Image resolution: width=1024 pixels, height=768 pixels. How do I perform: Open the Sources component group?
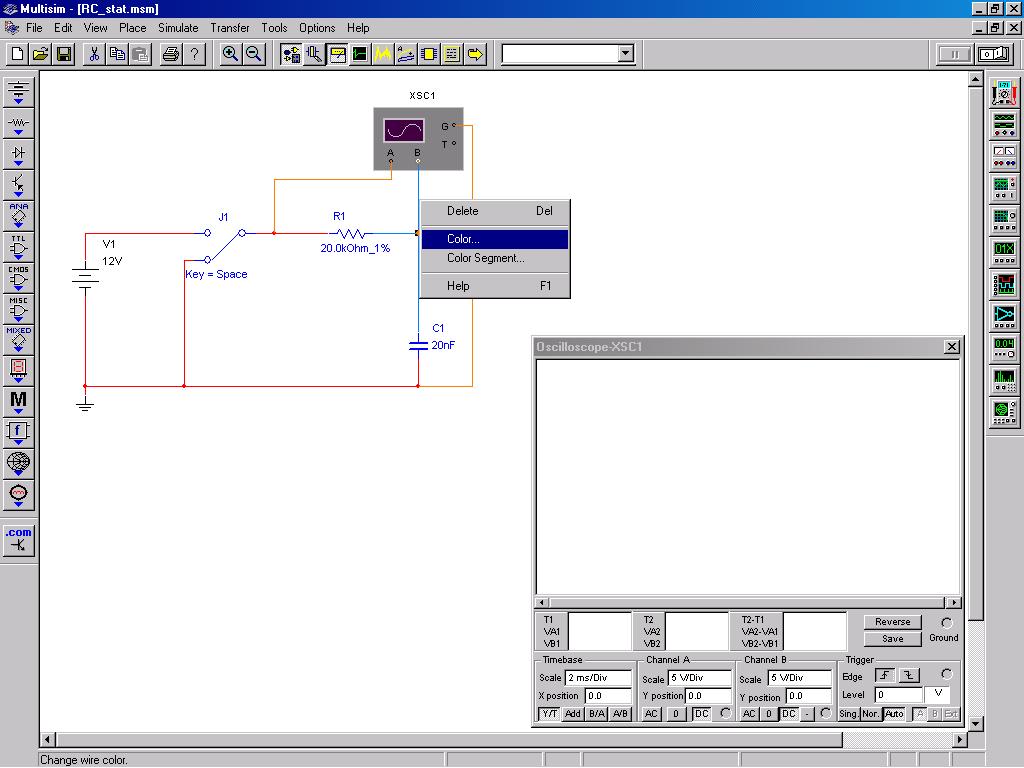[18, 91]
